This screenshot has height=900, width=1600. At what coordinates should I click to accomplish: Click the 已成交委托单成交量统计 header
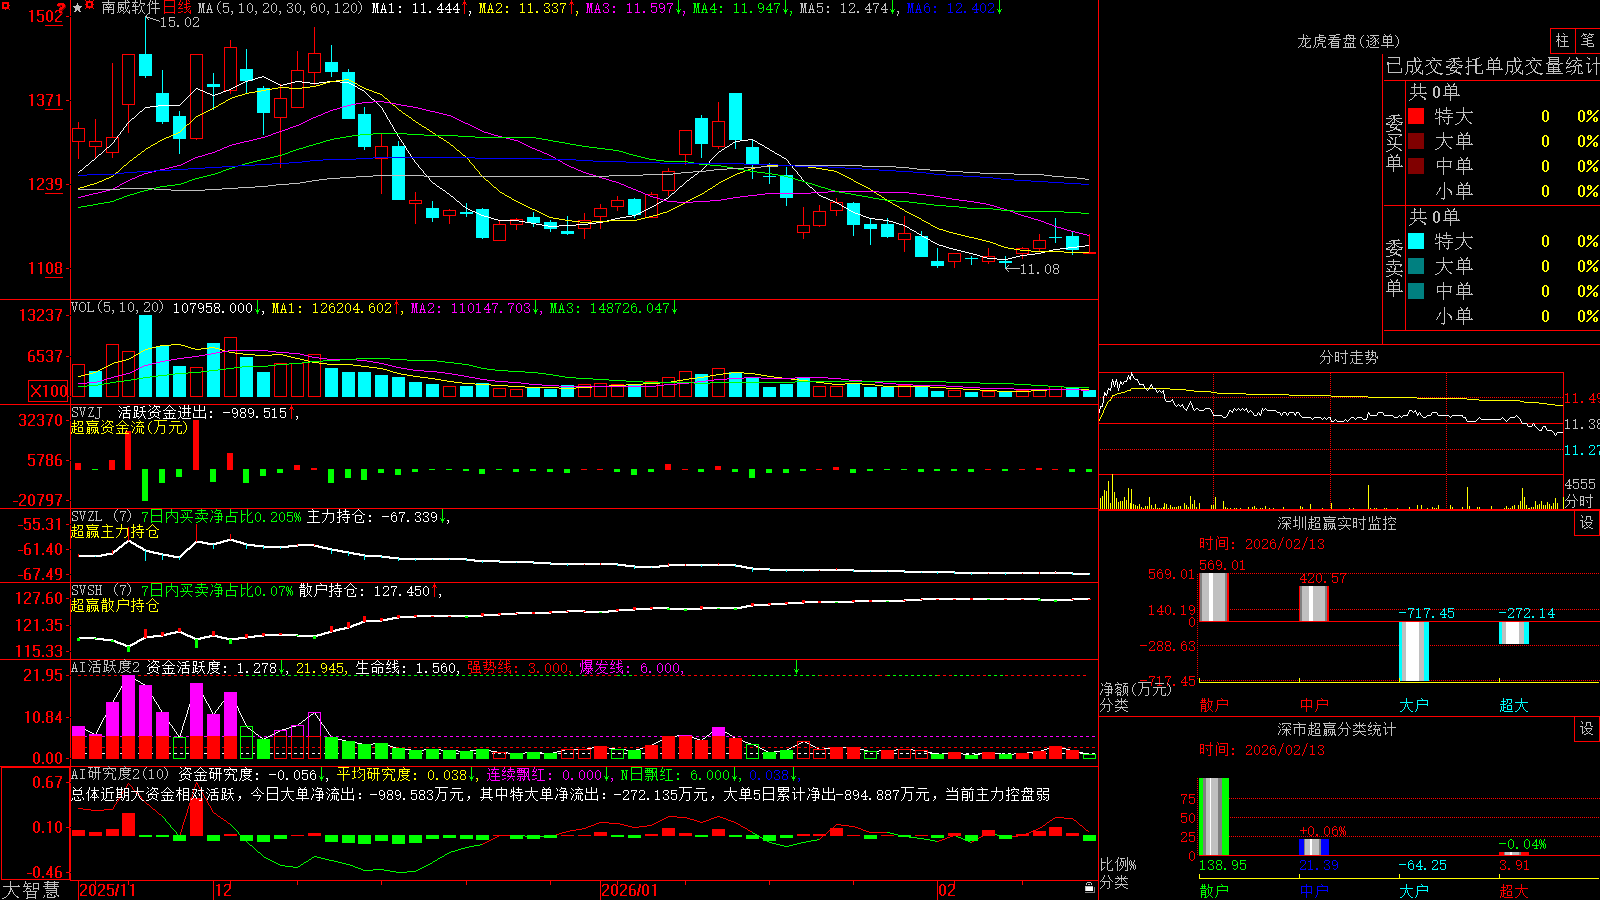point(1492,66)
